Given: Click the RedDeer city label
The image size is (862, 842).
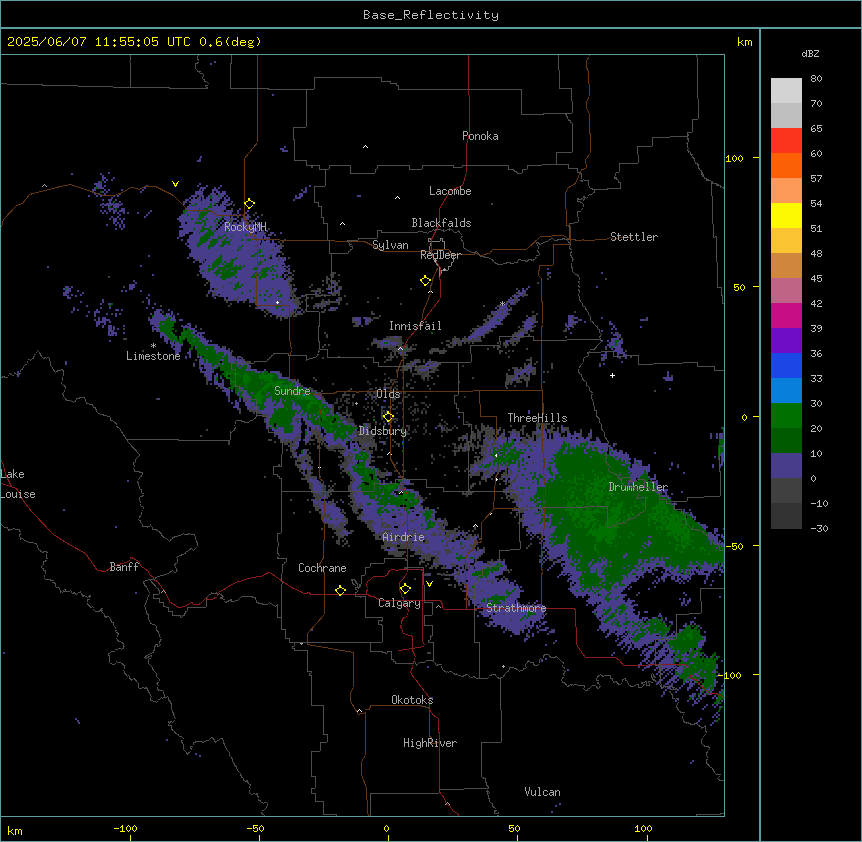Looking at the screenshot, I should [x=440, y=255].
